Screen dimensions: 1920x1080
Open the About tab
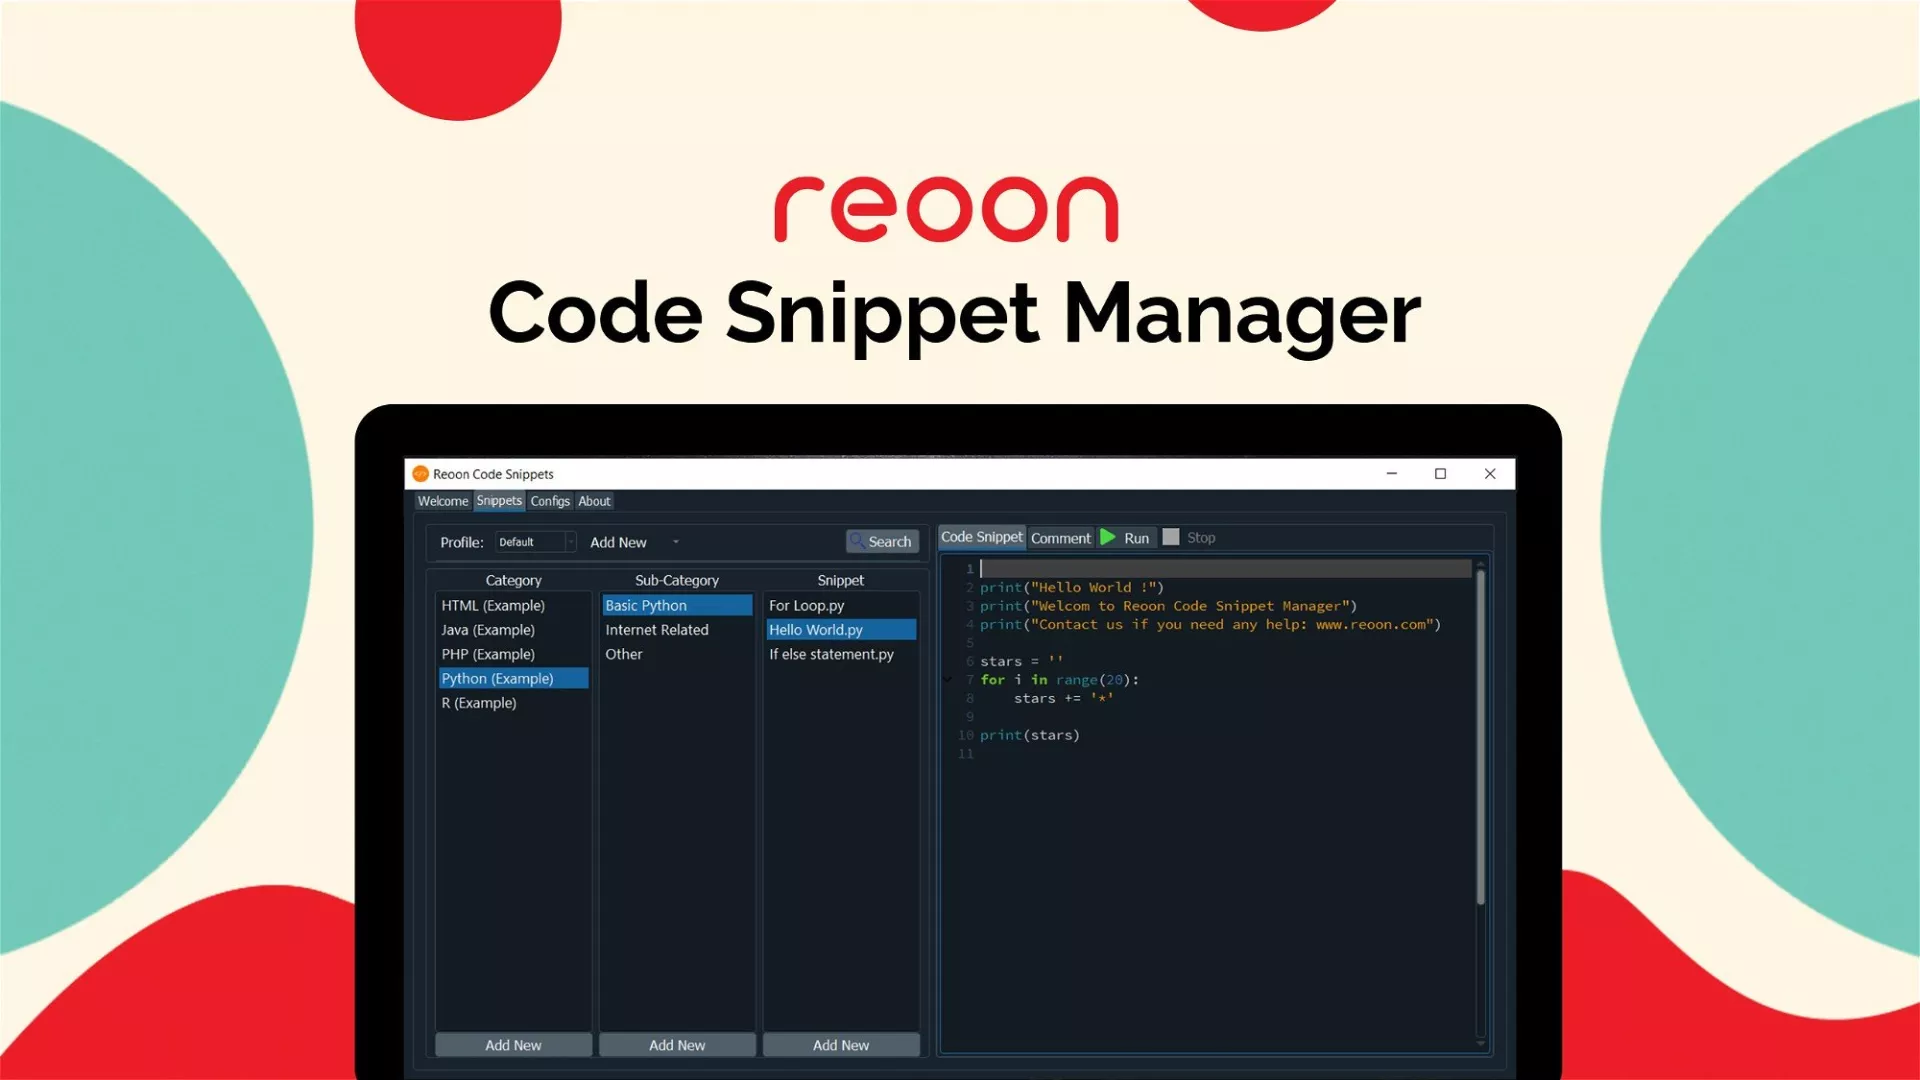(594, 501)
